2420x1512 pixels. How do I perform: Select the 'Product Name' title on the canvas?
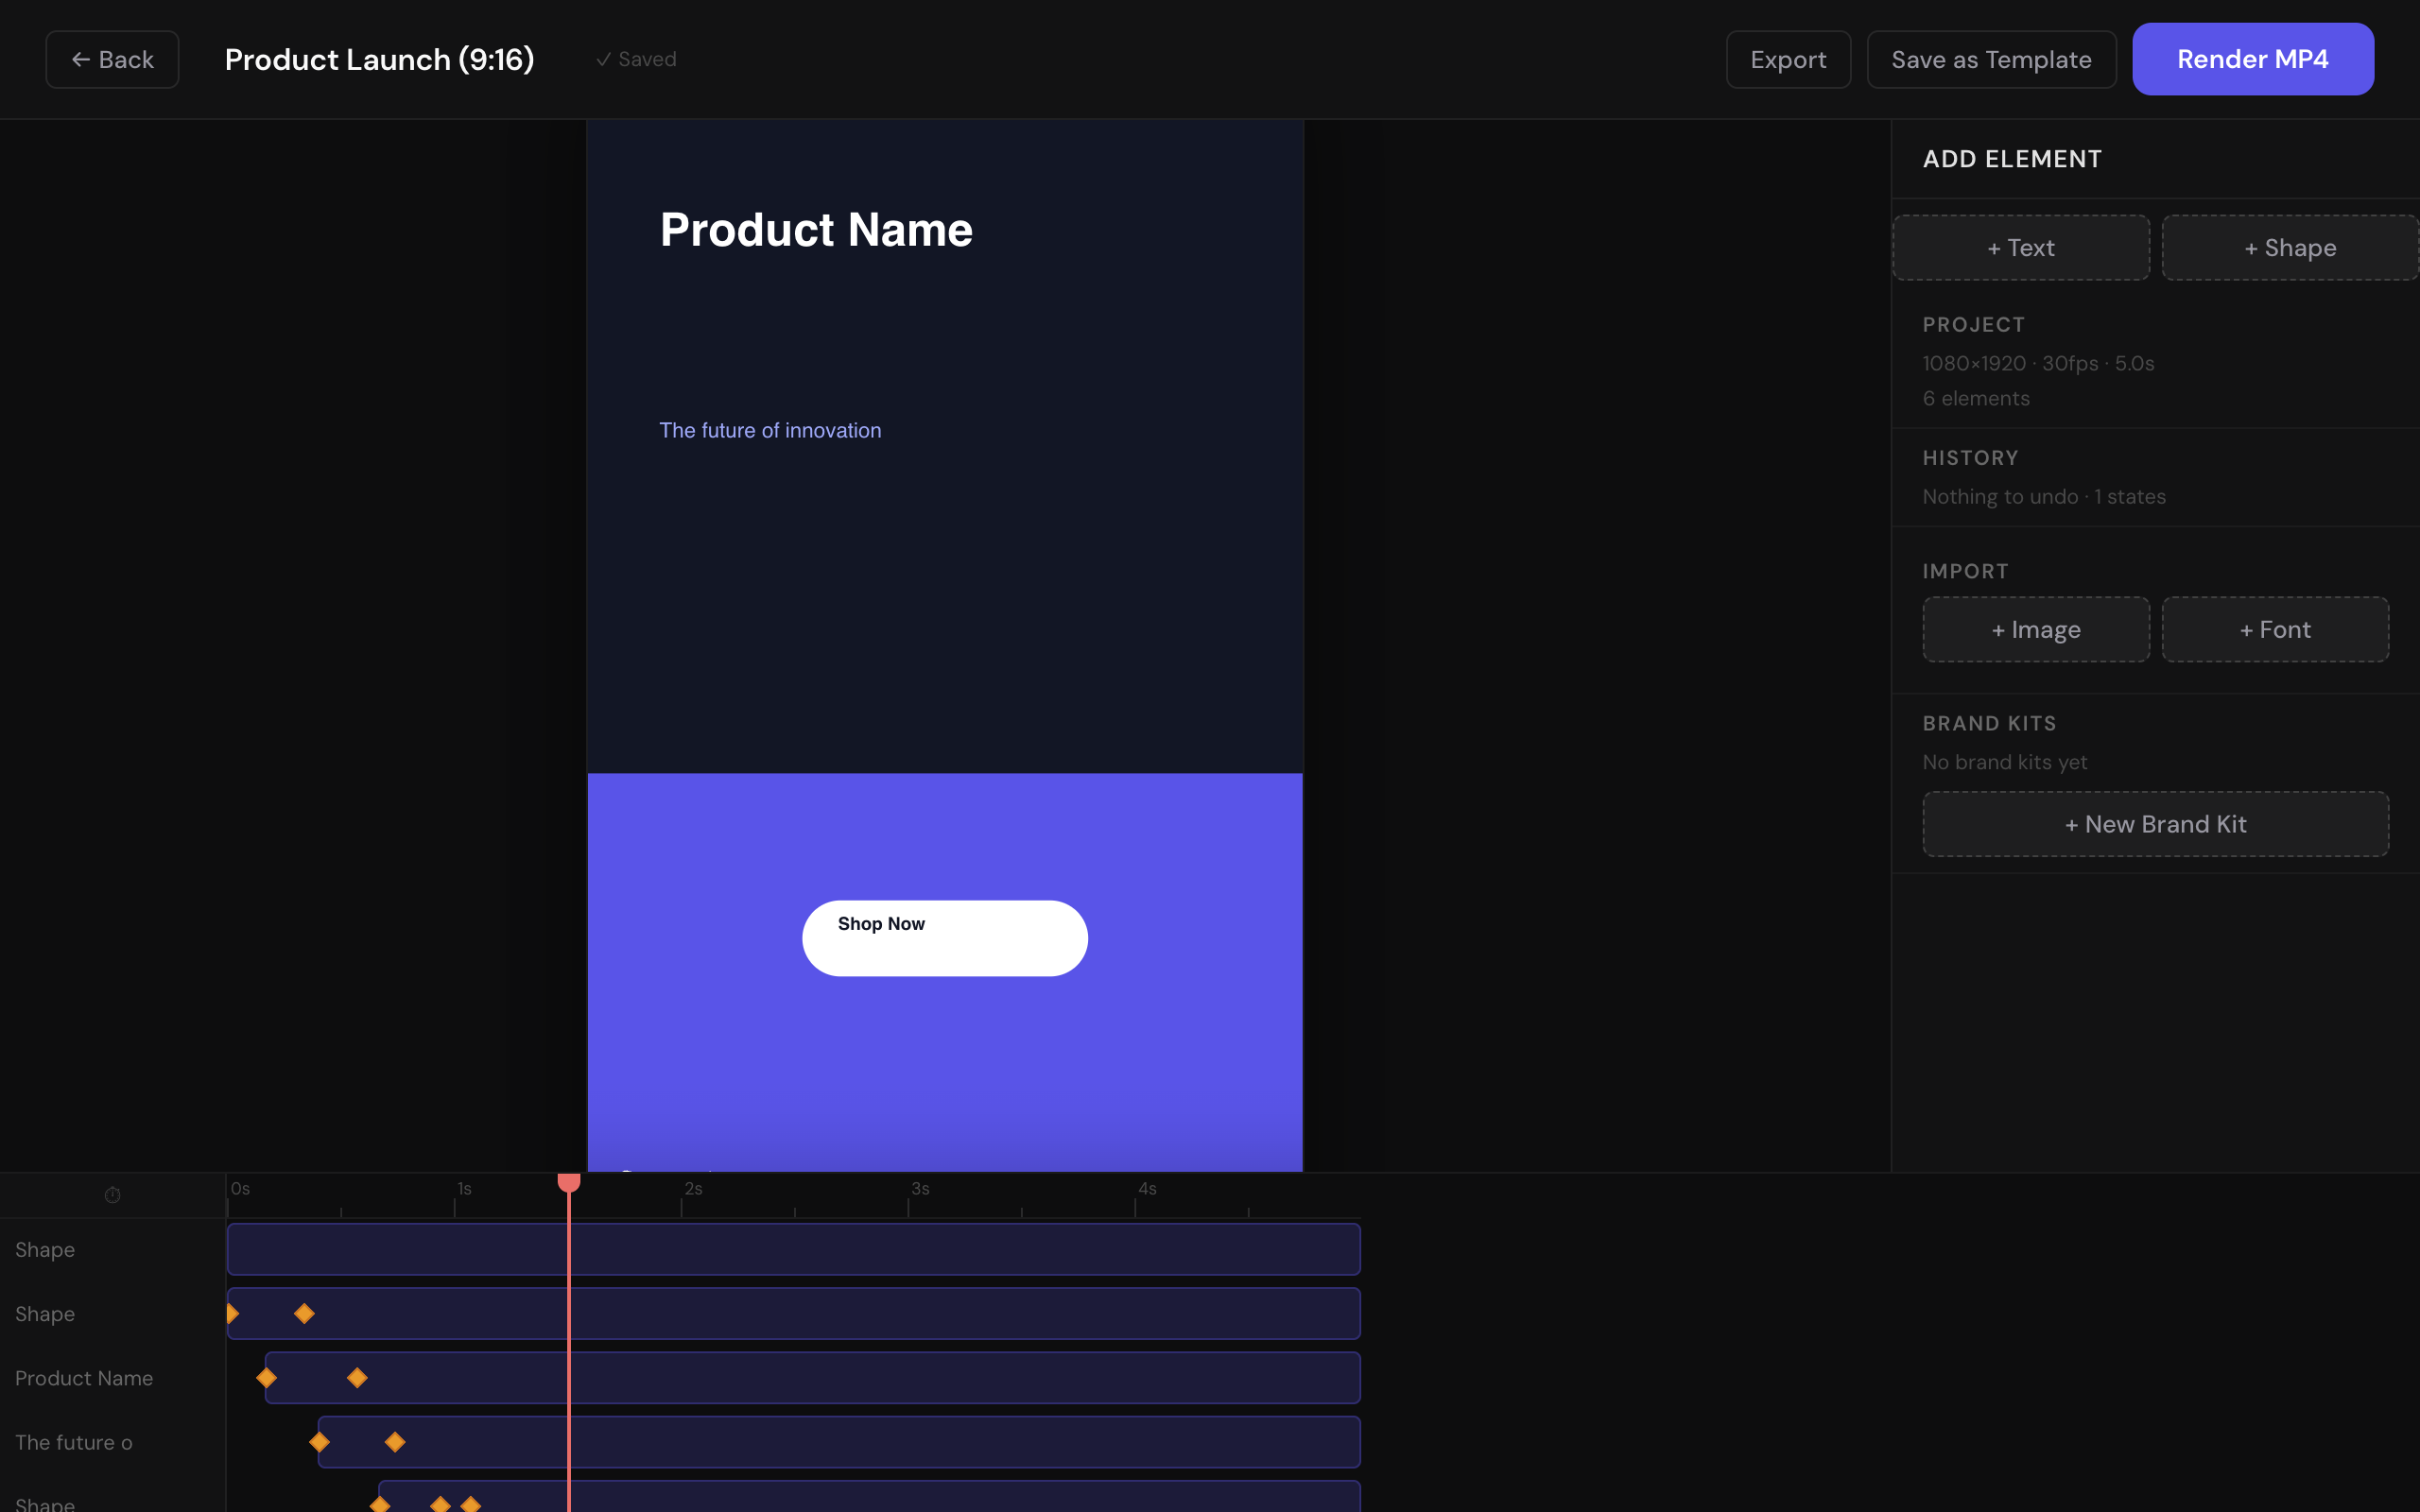click(x=815, y=229)
